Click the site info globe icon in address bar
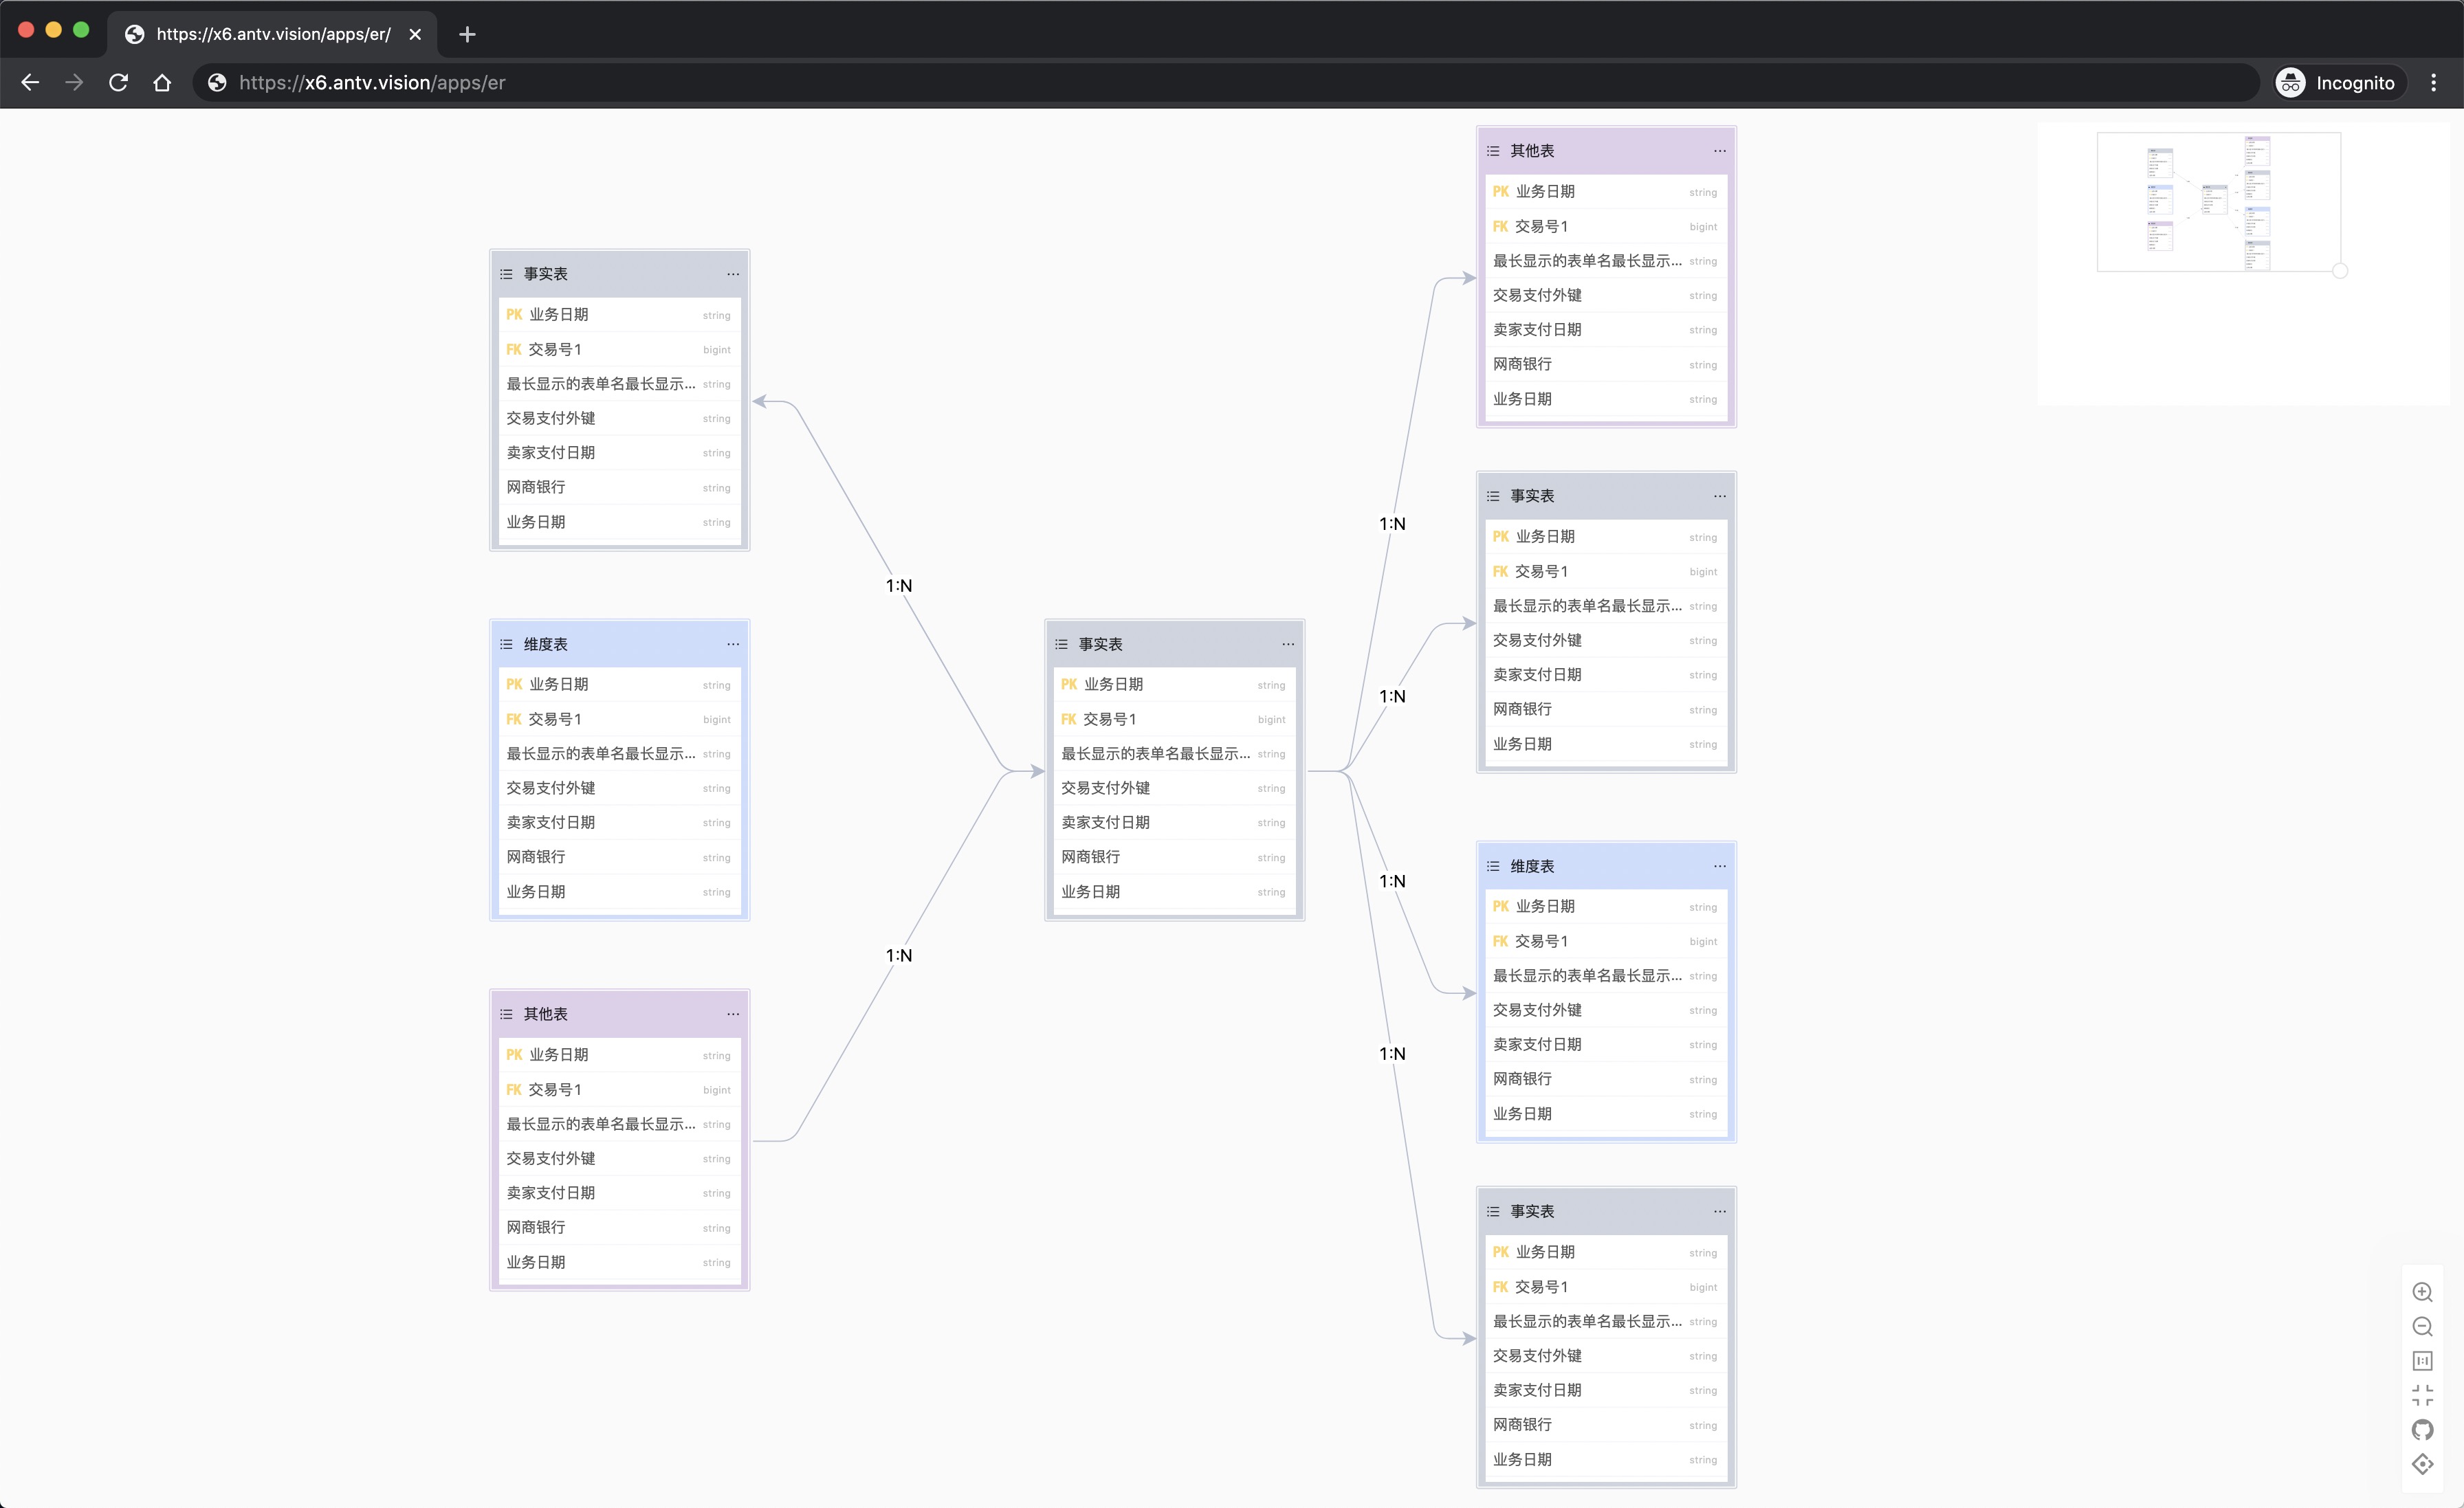Image resolution: width=2464 pixels, height=1508 pixels. point(216,83)
